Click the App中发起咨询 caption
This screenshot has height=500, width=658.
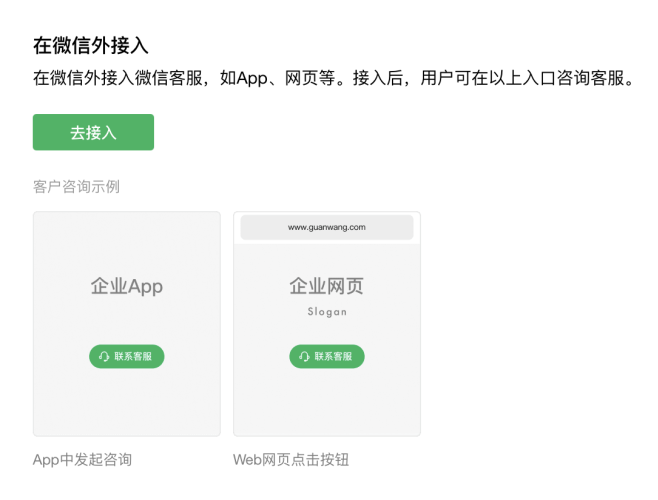tap(82, 460)
